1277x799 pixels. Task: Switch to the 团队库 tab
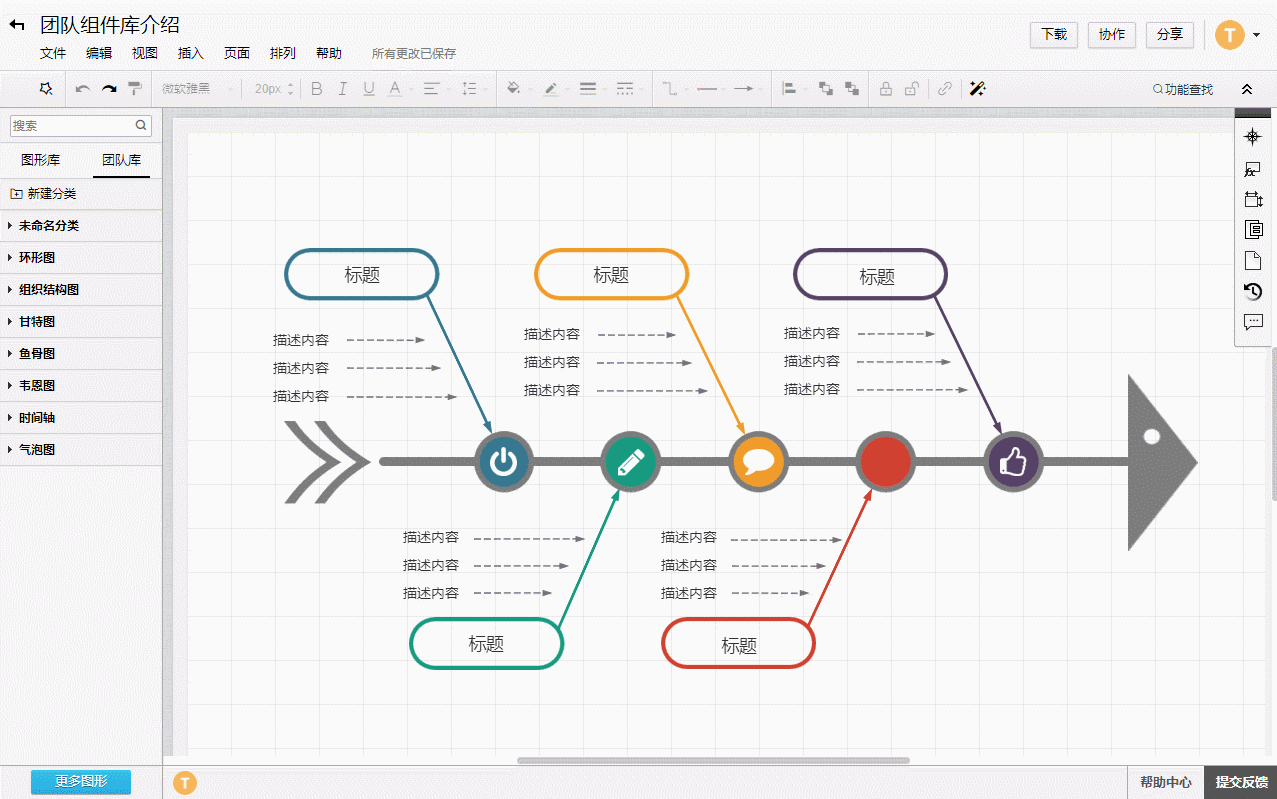click(x=121, y=160)
